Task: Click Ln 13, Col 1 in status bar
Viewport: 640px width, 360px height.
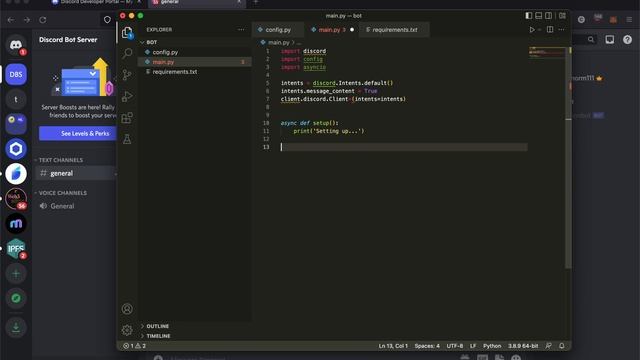Action: pos(393,346)
